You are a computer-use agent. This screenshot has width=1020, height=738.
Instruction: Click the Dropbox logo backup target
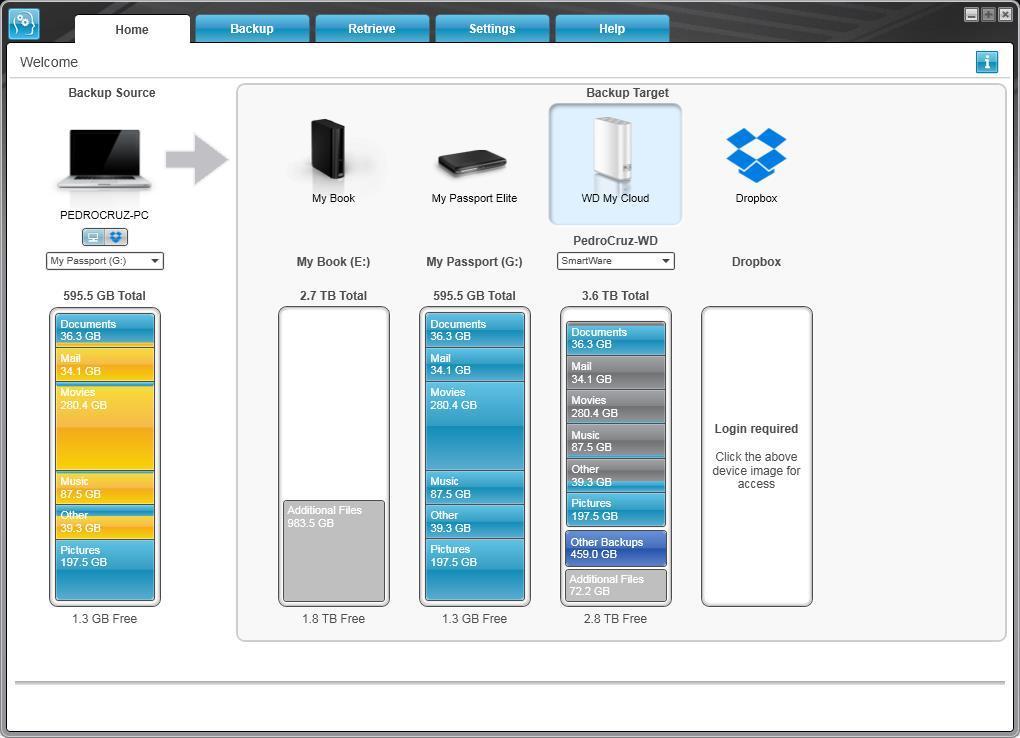pos(756,155)
